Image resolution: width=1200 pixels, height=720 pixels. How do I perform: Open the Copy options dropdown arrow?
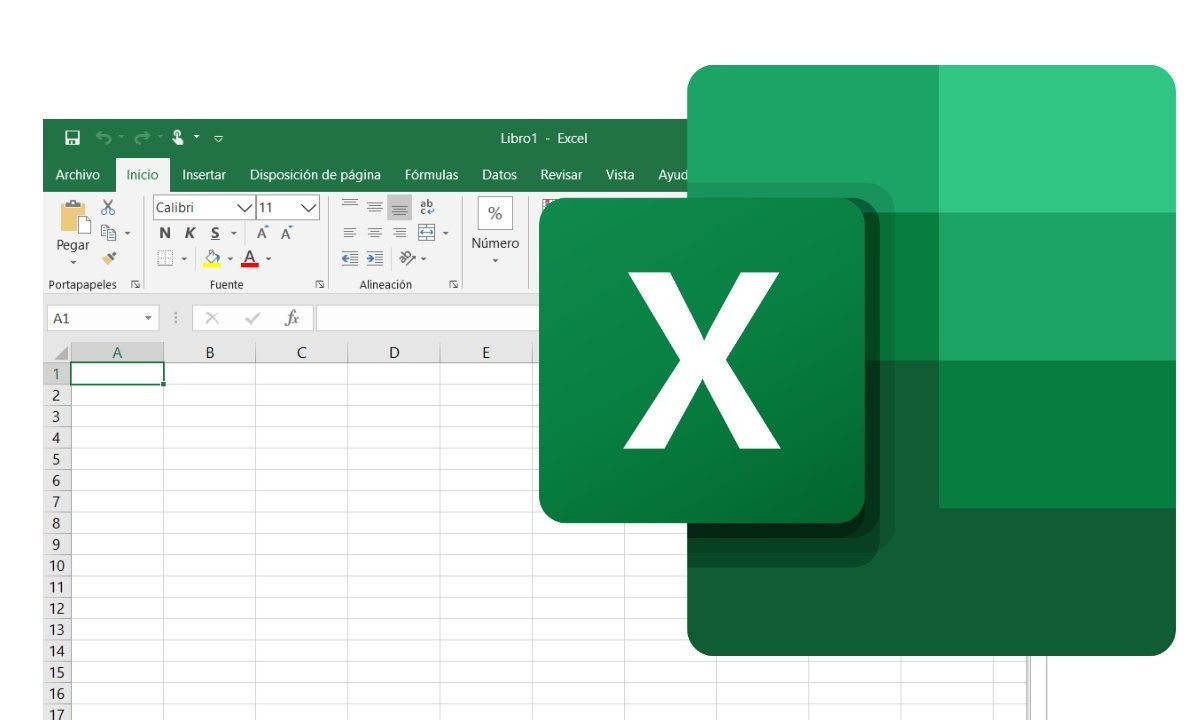tap(127, 234)
